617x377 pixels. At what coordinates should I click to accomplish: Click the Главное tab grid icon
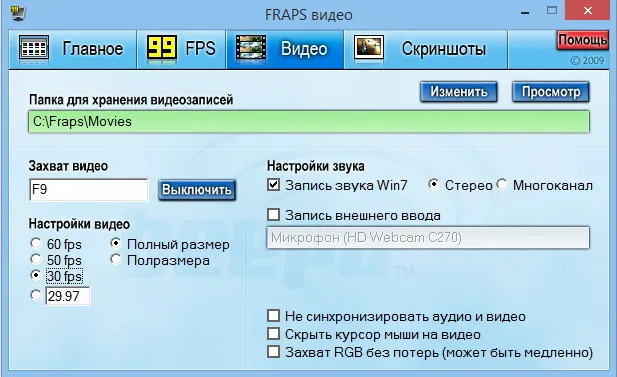34,48
